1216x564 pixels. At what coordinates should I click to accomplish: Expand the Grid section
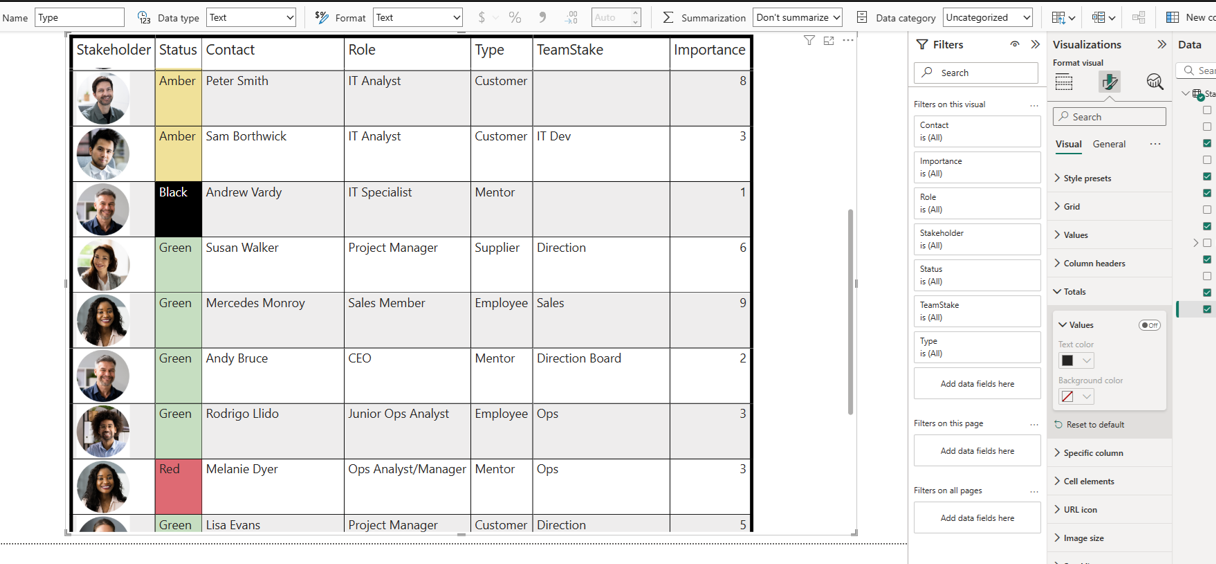[1110, 207]
